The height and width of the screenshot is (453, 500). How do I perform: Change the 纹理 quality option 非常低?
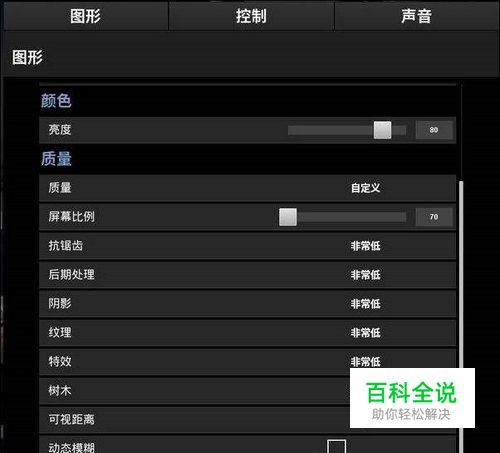tap(365, 333)
